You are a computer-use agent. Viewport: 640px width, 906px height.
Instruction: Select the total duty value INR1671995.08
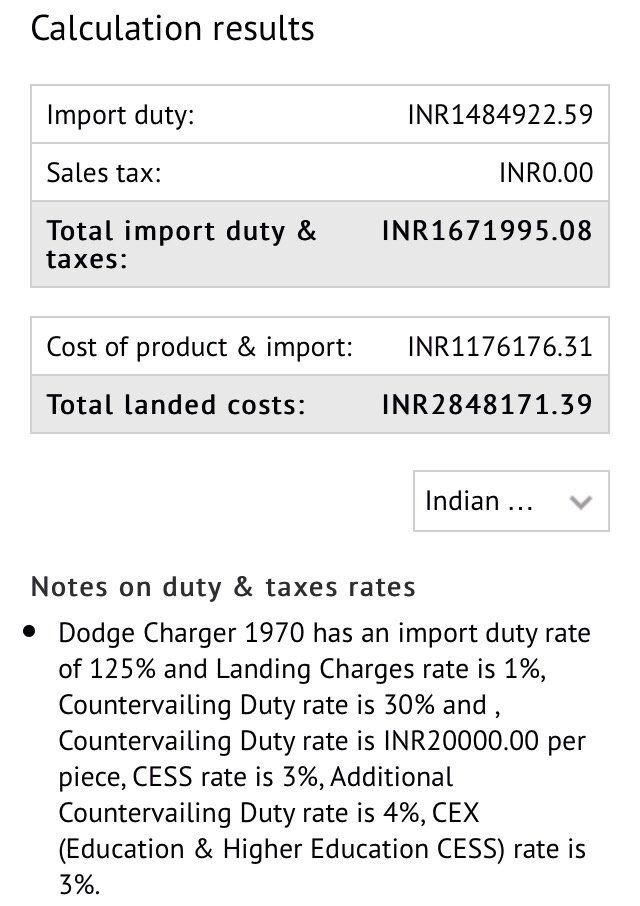487,231
